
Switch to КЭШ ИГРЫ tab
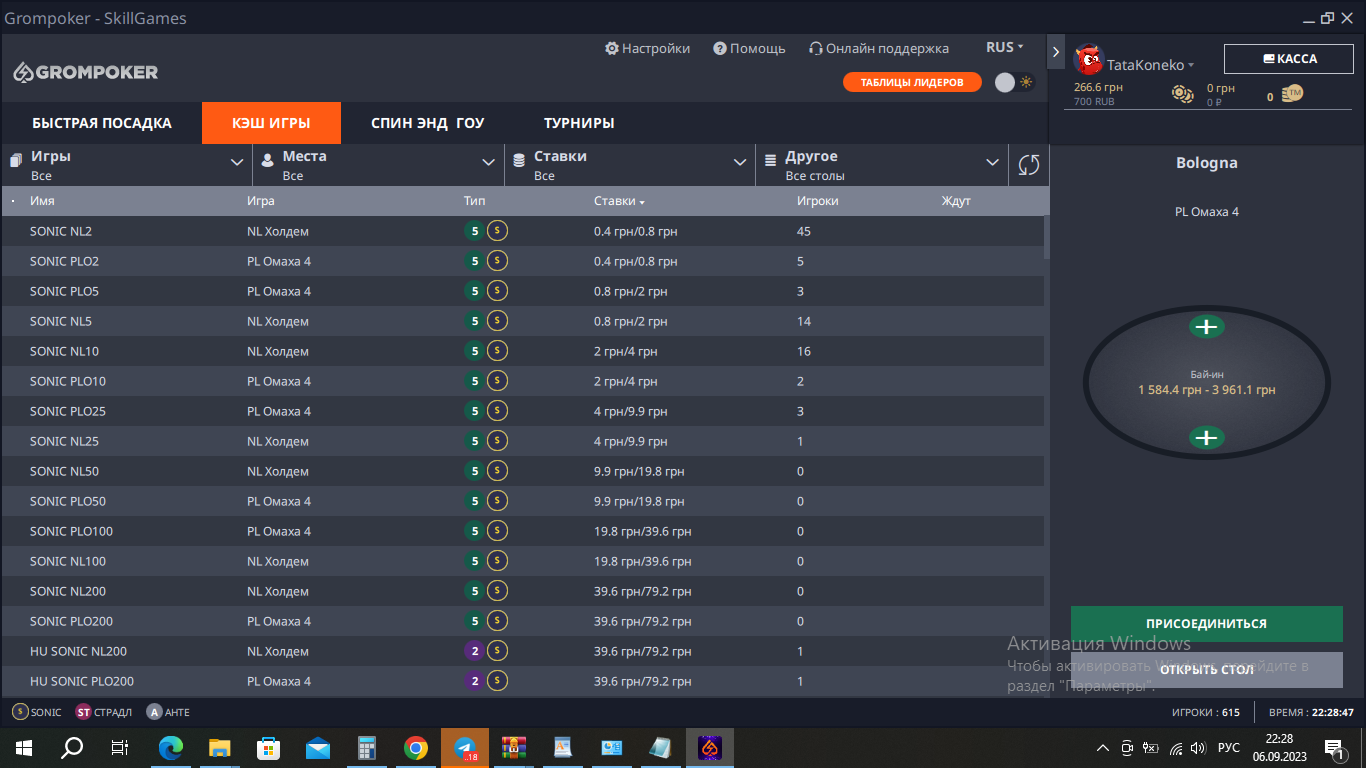pyautogui.click(x=271, y=123)
